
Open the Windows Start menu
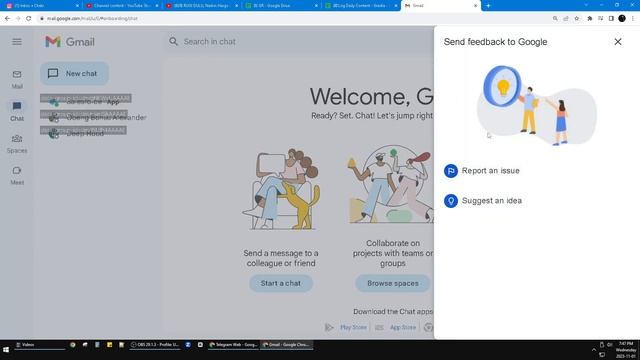pos(6,350)
